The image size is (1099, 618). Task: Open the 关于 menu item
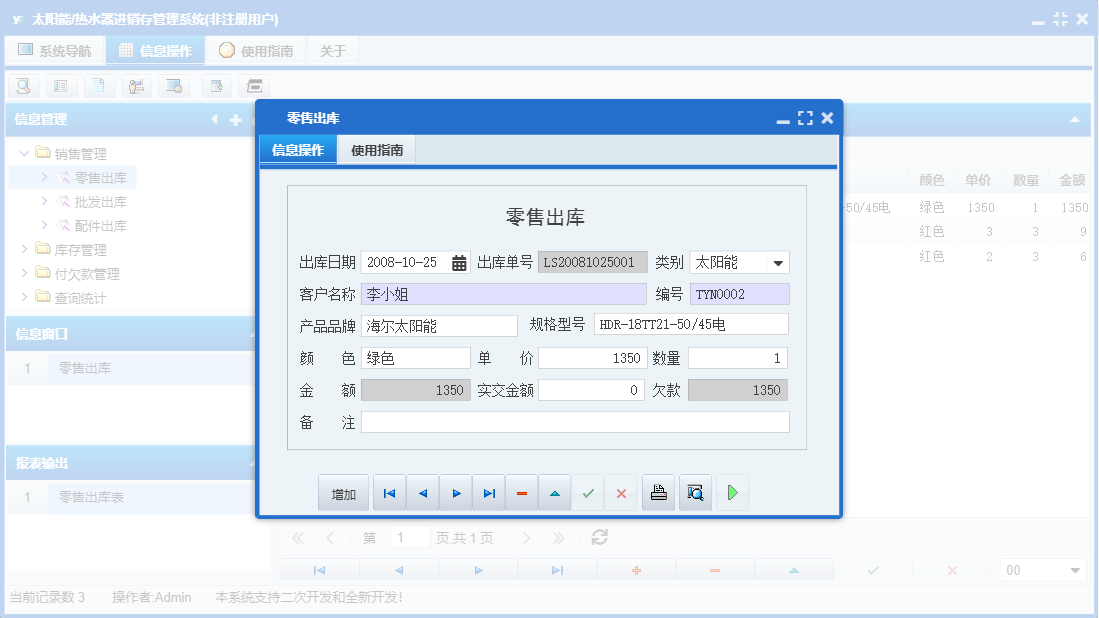(x=332, y=49)
